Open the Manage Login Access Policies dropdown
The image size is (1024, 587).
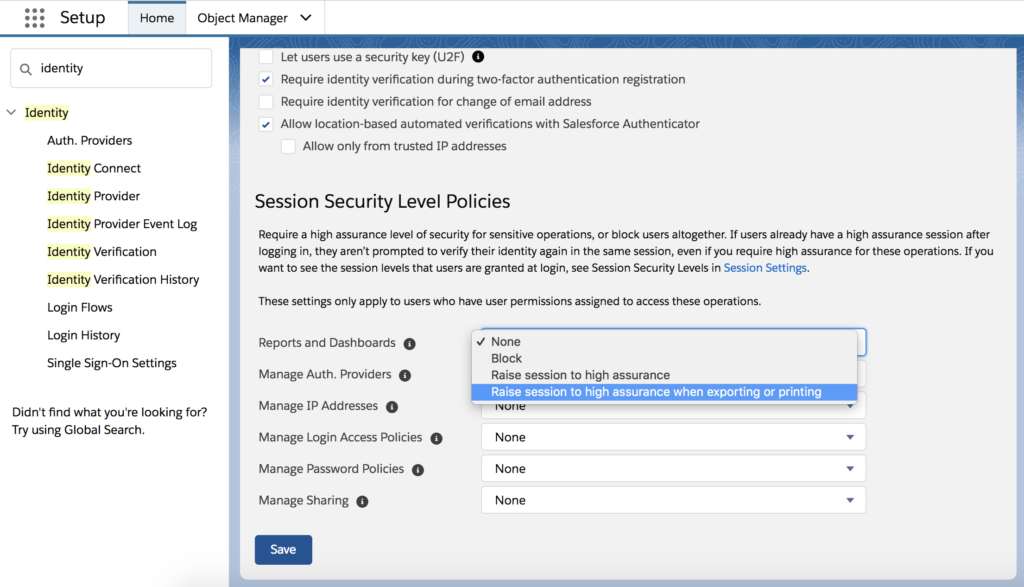pos(671,437)
